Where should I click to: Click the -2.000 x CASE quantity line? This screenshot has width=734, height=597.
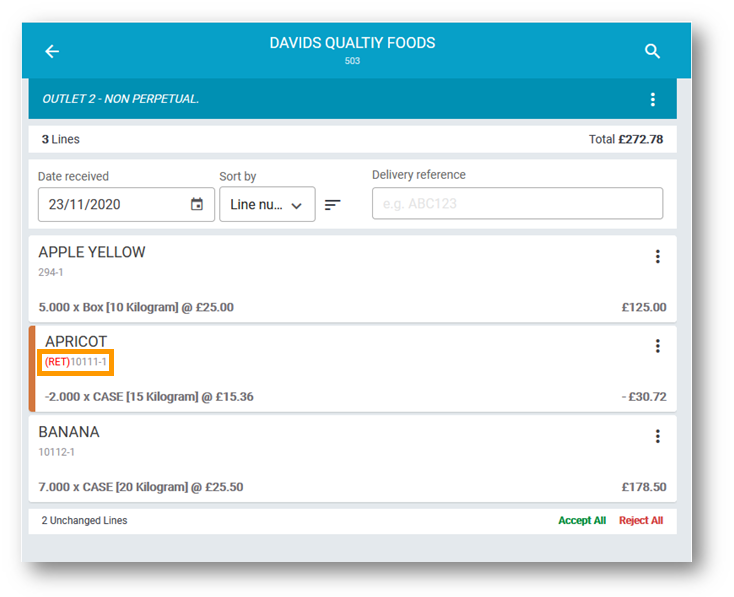click(x=149, y=397)
